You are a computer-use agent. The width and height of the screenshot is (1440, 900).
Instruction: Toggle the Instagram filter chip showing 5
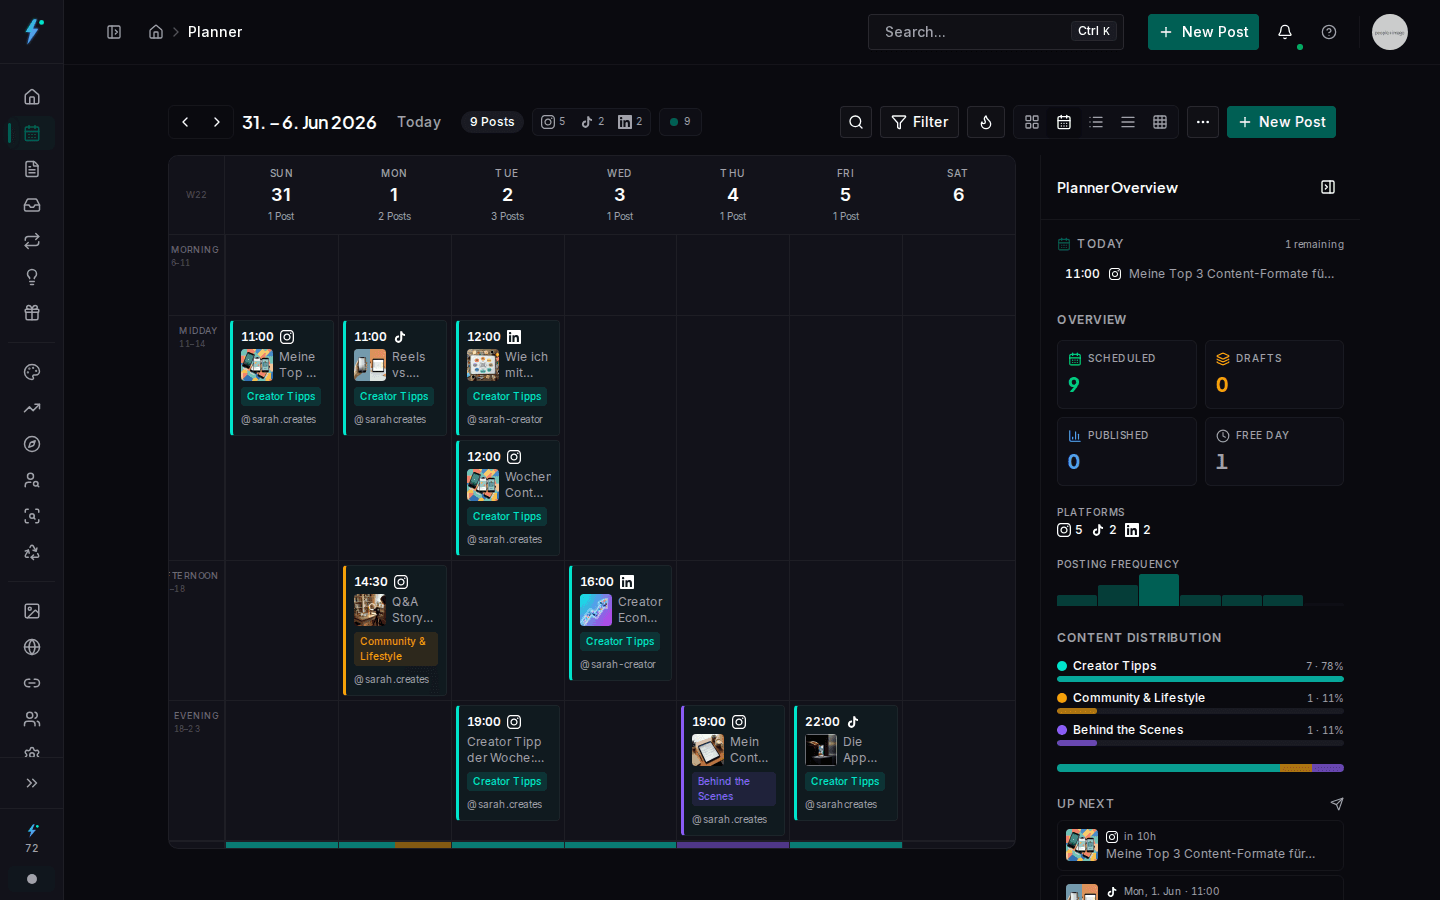(x=553, y=122)
